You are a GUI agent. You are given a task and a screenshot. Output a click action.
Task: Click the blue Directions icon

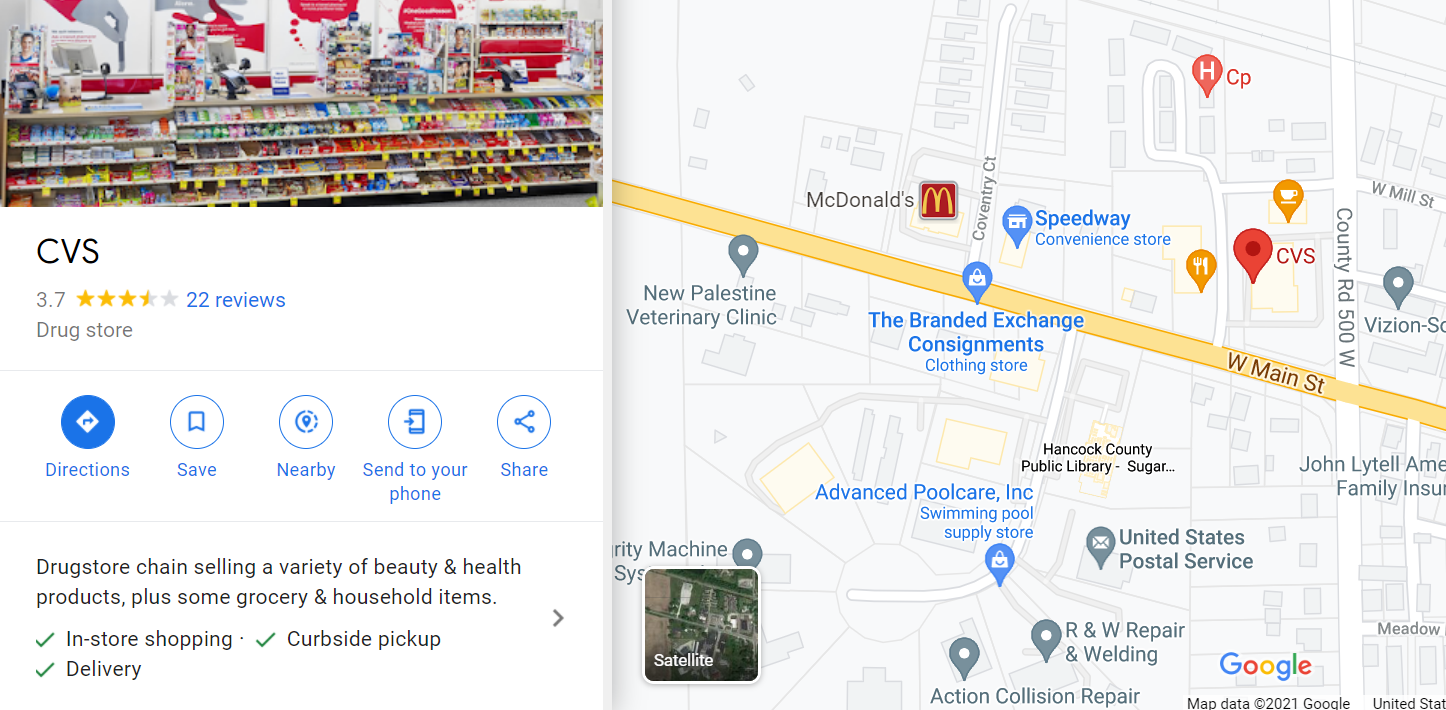point(88,422)
